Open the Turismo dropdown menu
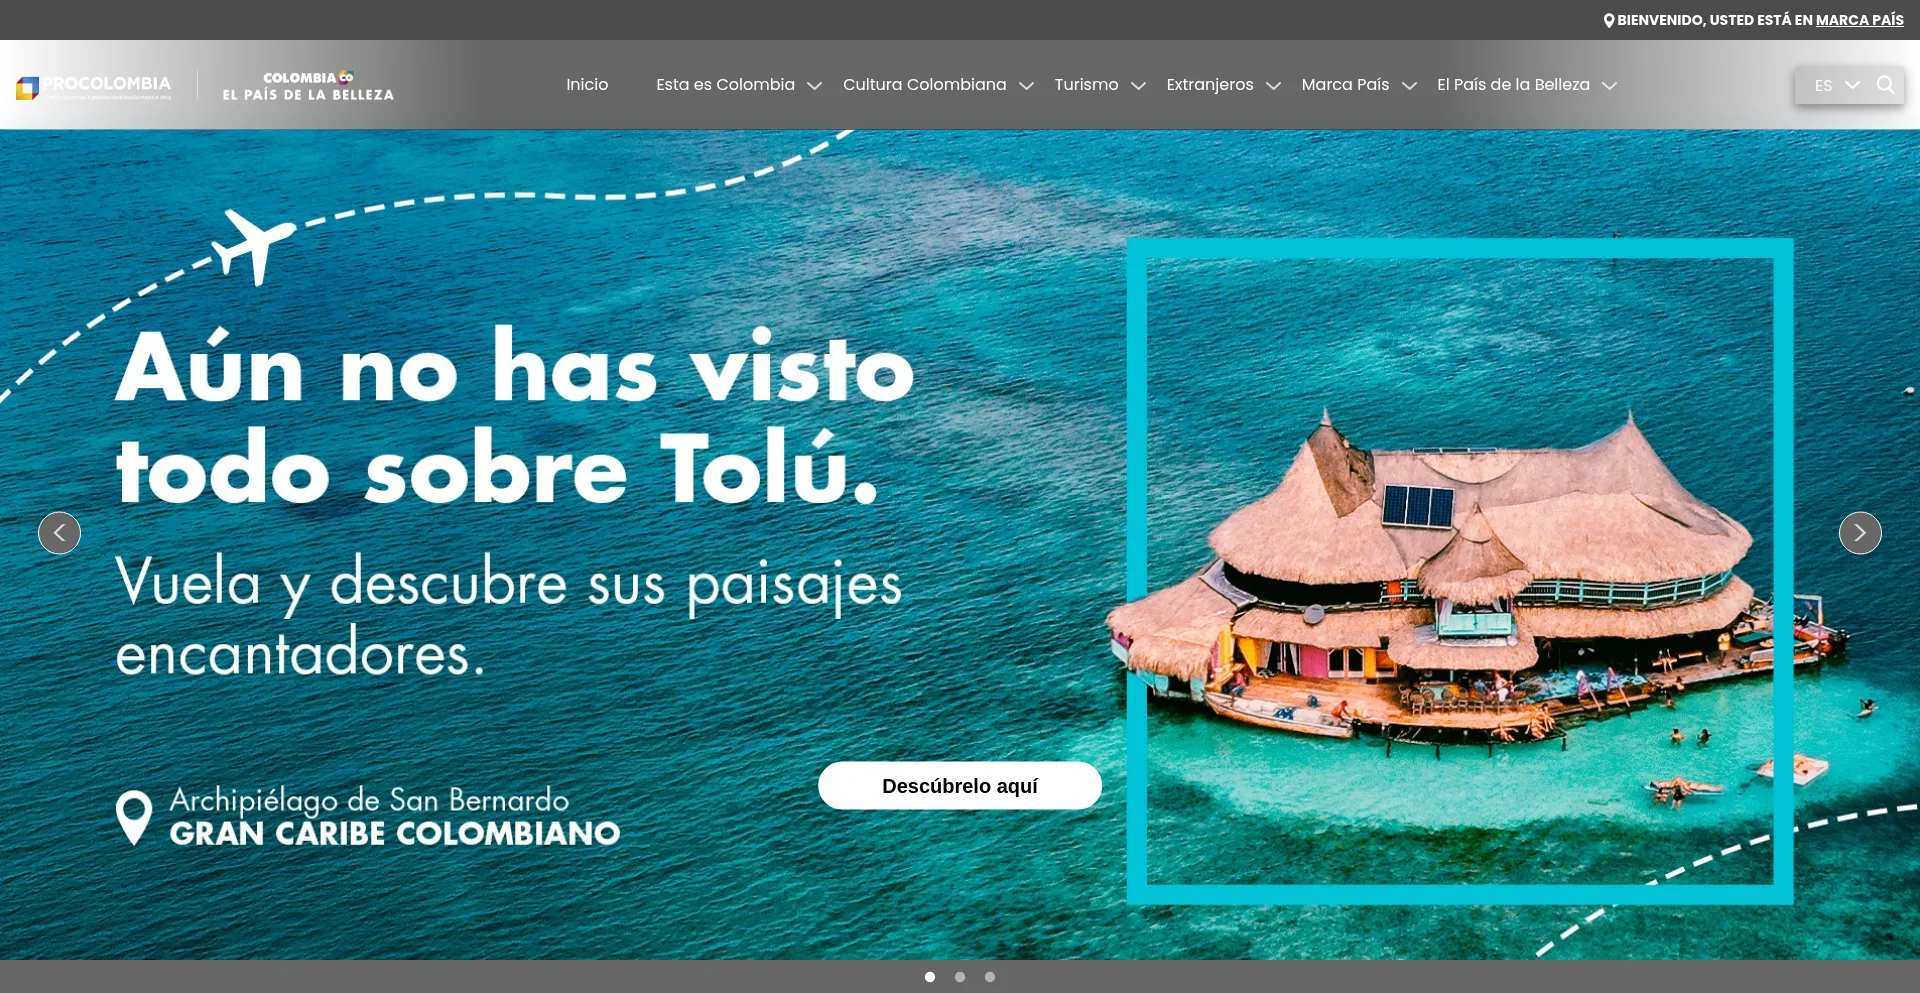This screenshot has width=1920, height=993. click(x=1087, y=85)
